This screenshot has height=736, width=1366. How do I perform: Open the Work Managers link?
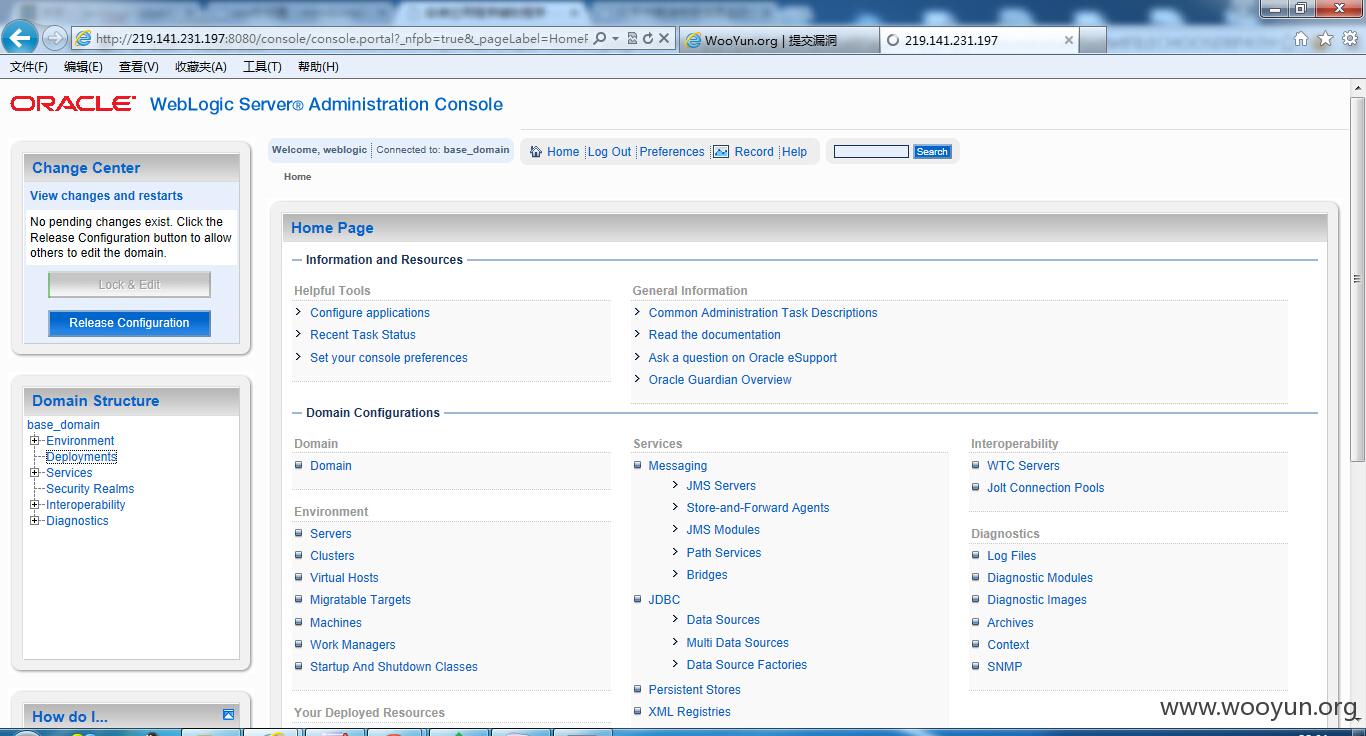pos(353,645)
